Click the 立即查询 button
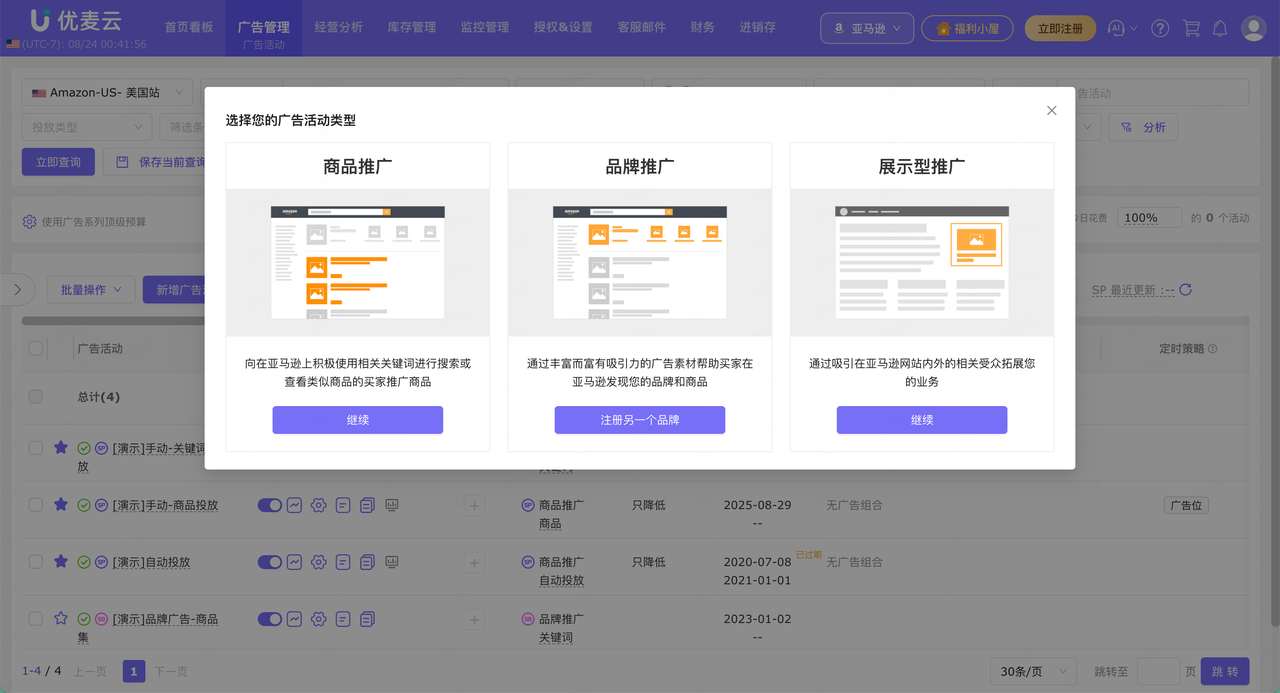Image resolution: width=1280 pixels, height=693 pixels. pos(58,162)
